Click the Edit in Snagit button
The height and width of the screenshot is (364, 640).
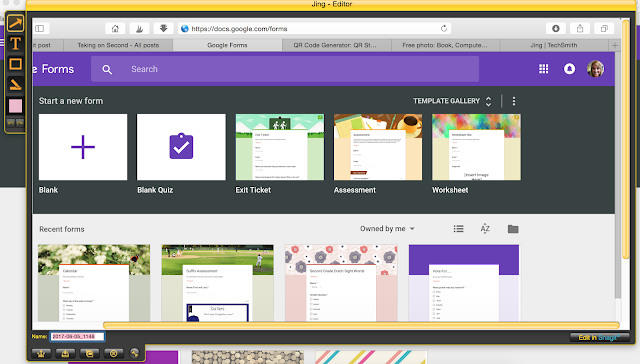point(599,337)
